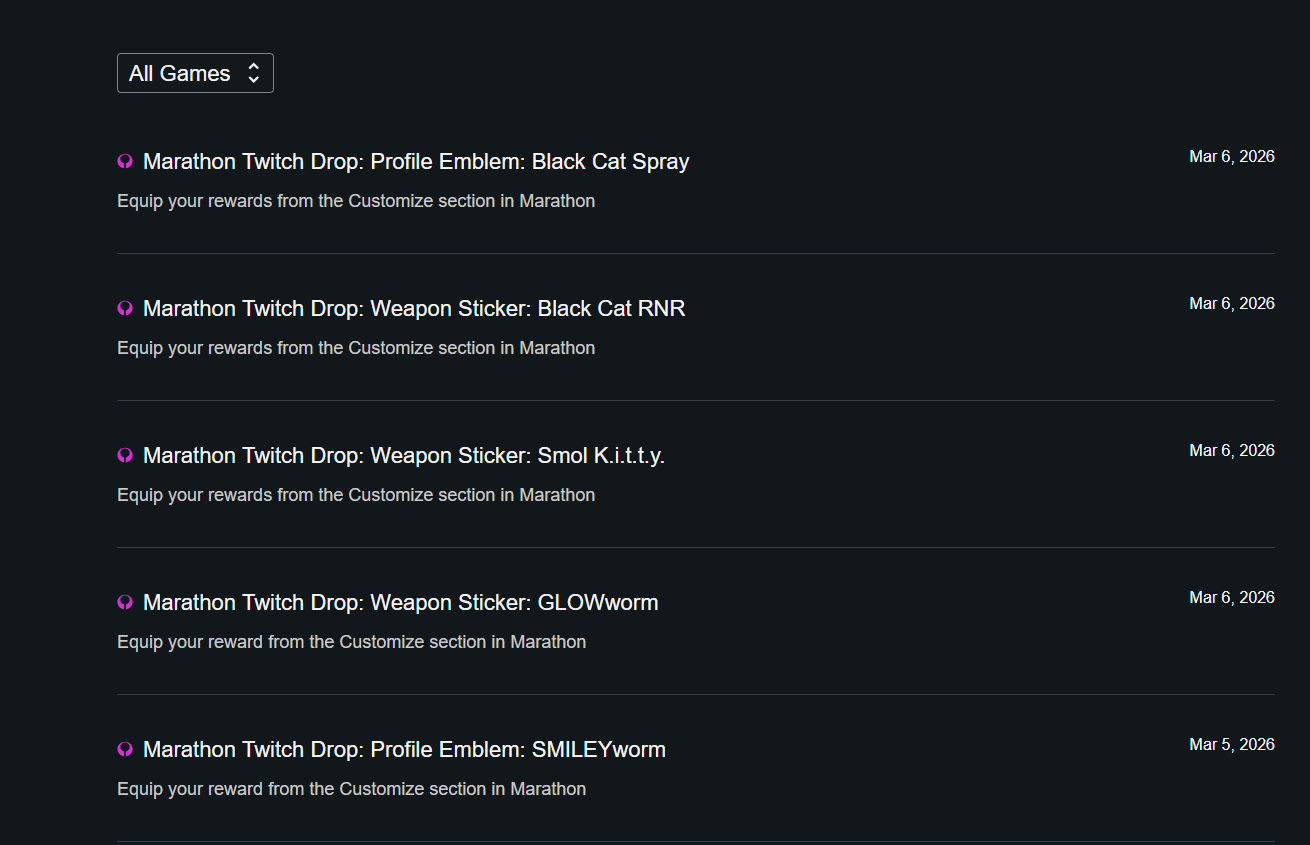Click the Mar 6, 2026 date of GLOWworm
This screenshot has height=845, width=1310.
(1231, 597)
